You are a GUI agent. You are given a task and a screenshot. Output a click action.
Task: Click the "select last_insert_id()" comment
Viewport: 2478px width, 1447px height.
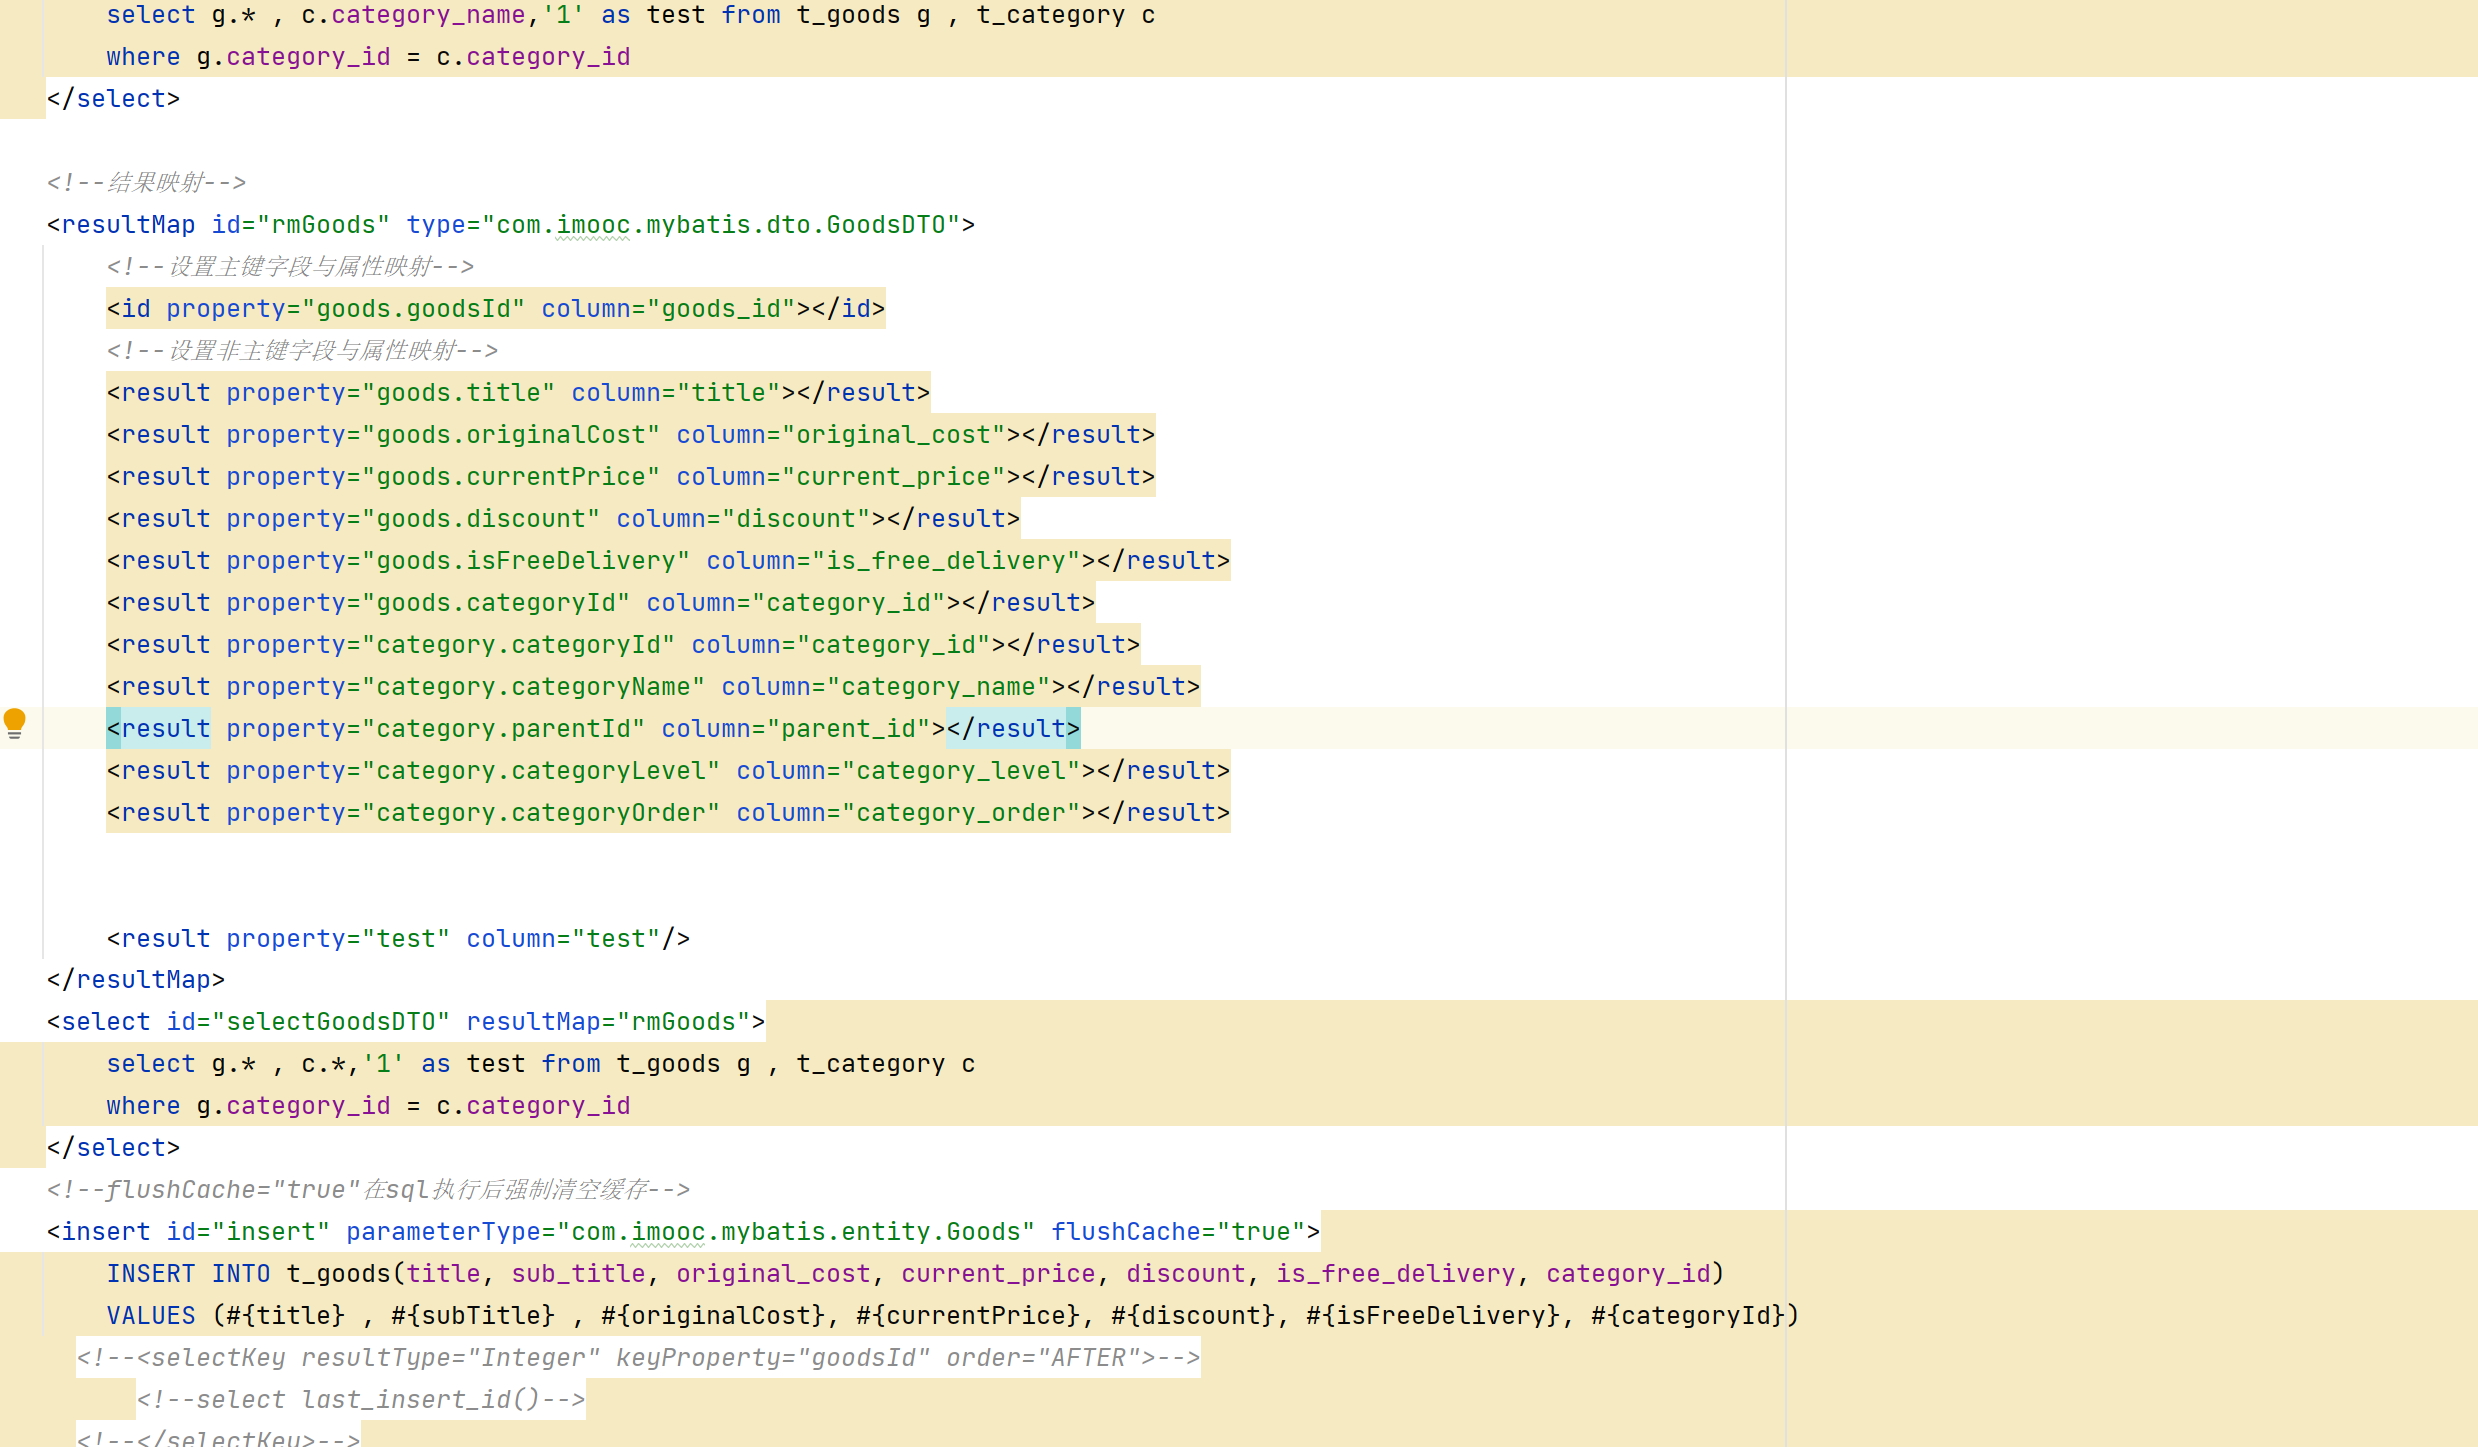point(360,1400)
